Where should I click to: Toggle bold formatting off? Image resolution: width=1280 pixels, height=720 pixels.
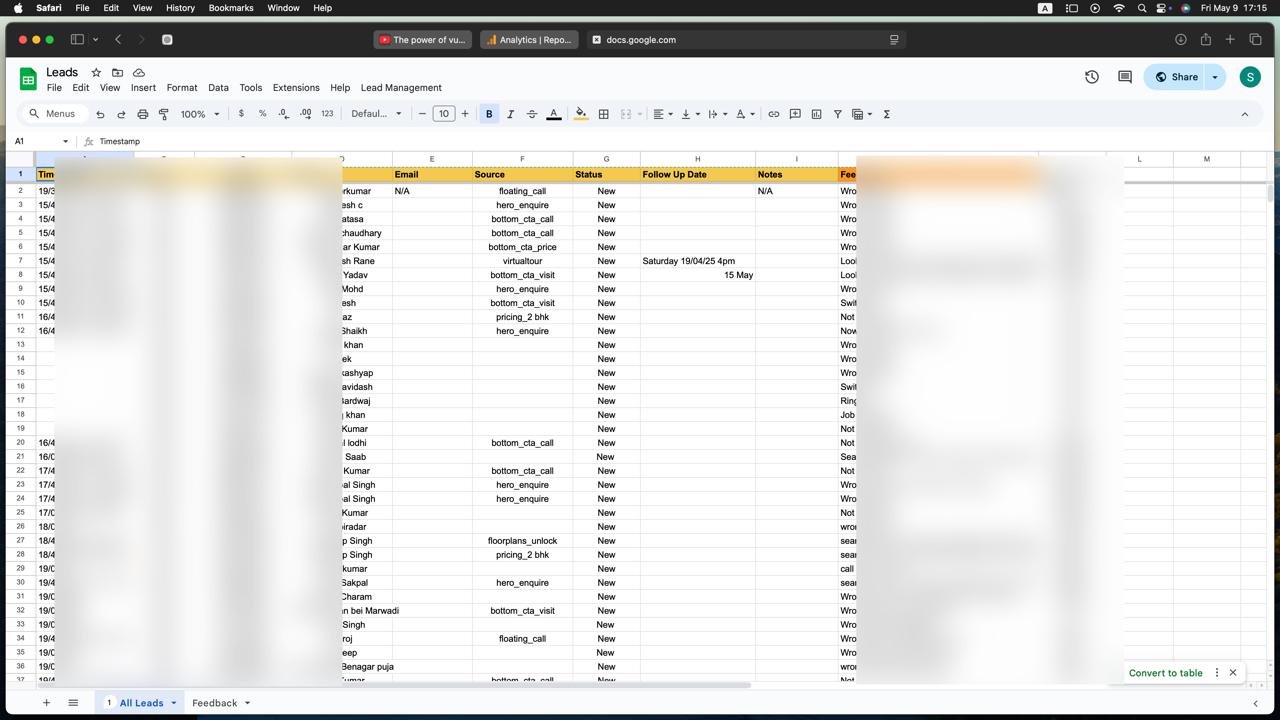pos(488,113)
